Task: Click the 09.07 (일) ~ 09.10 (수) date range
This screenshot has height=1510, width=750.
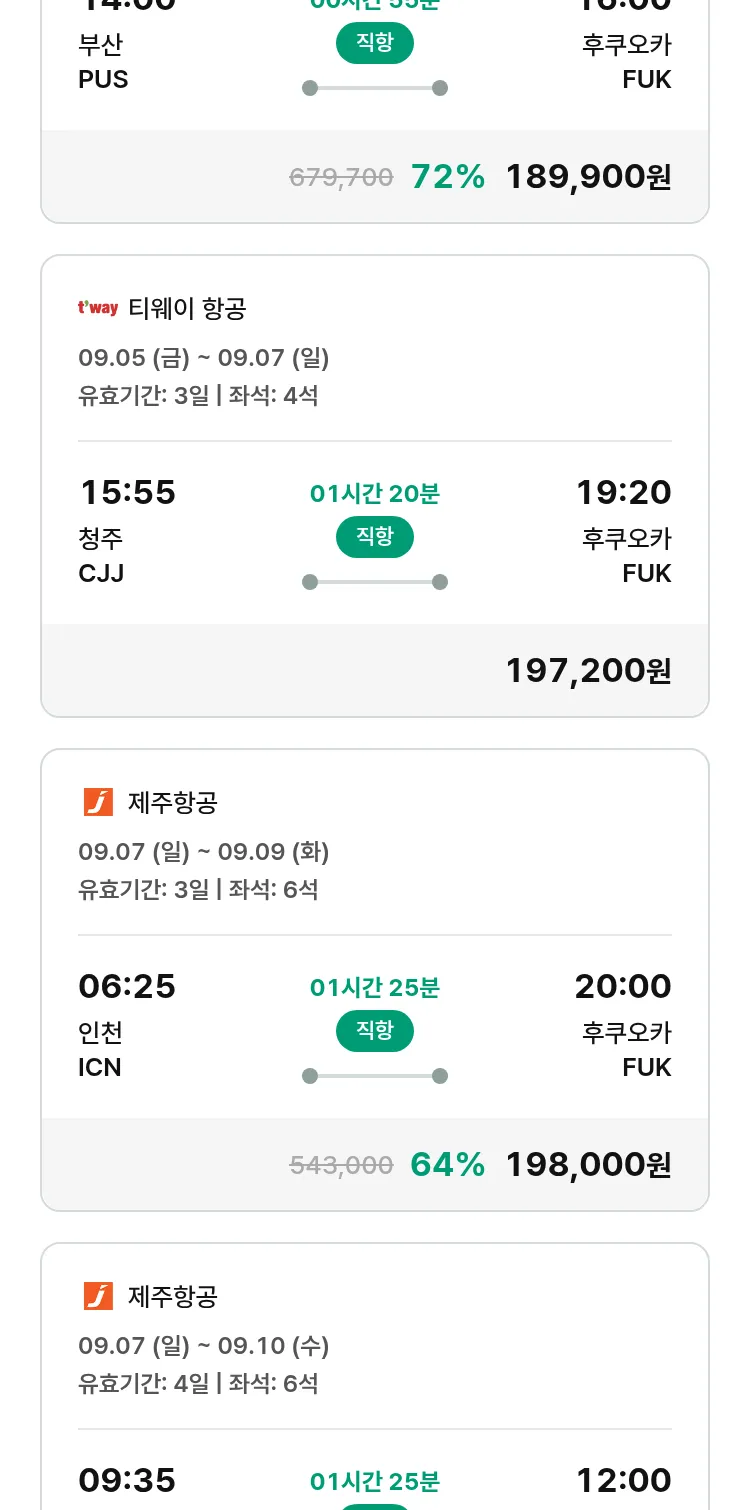Action: pos(204,1345)
